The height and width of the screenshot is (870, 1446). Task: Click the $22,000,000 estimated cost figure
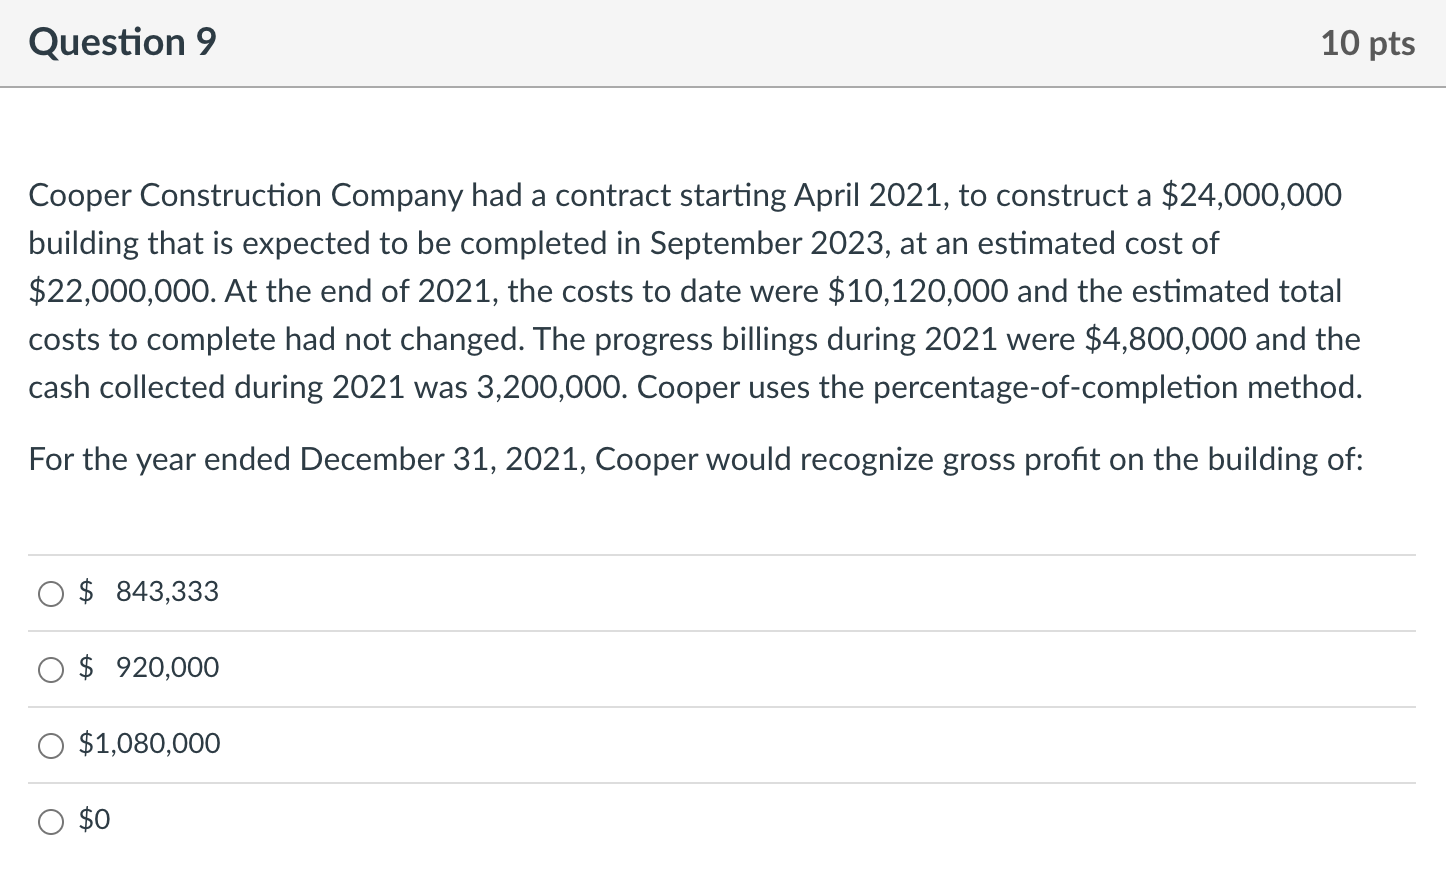click(120, 291)
